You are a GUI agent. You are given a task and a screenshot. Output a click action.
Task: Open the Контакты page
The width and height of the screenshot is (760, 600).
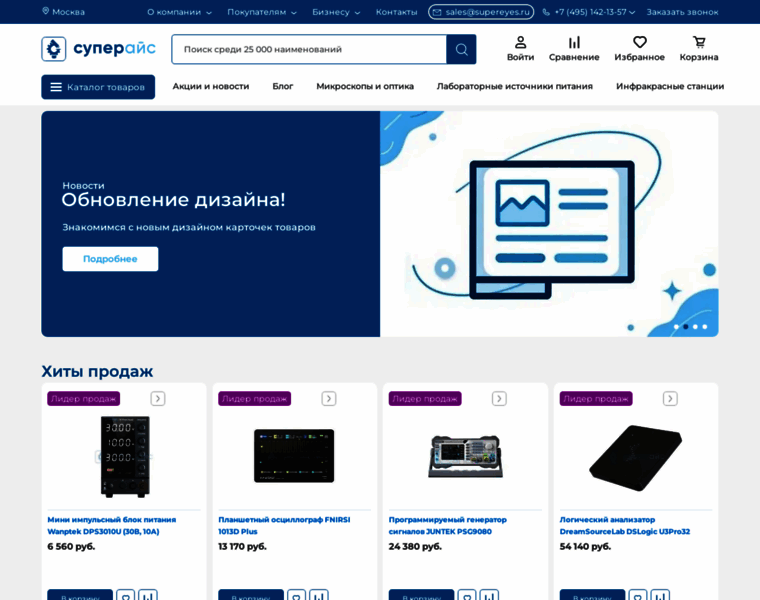396,12
